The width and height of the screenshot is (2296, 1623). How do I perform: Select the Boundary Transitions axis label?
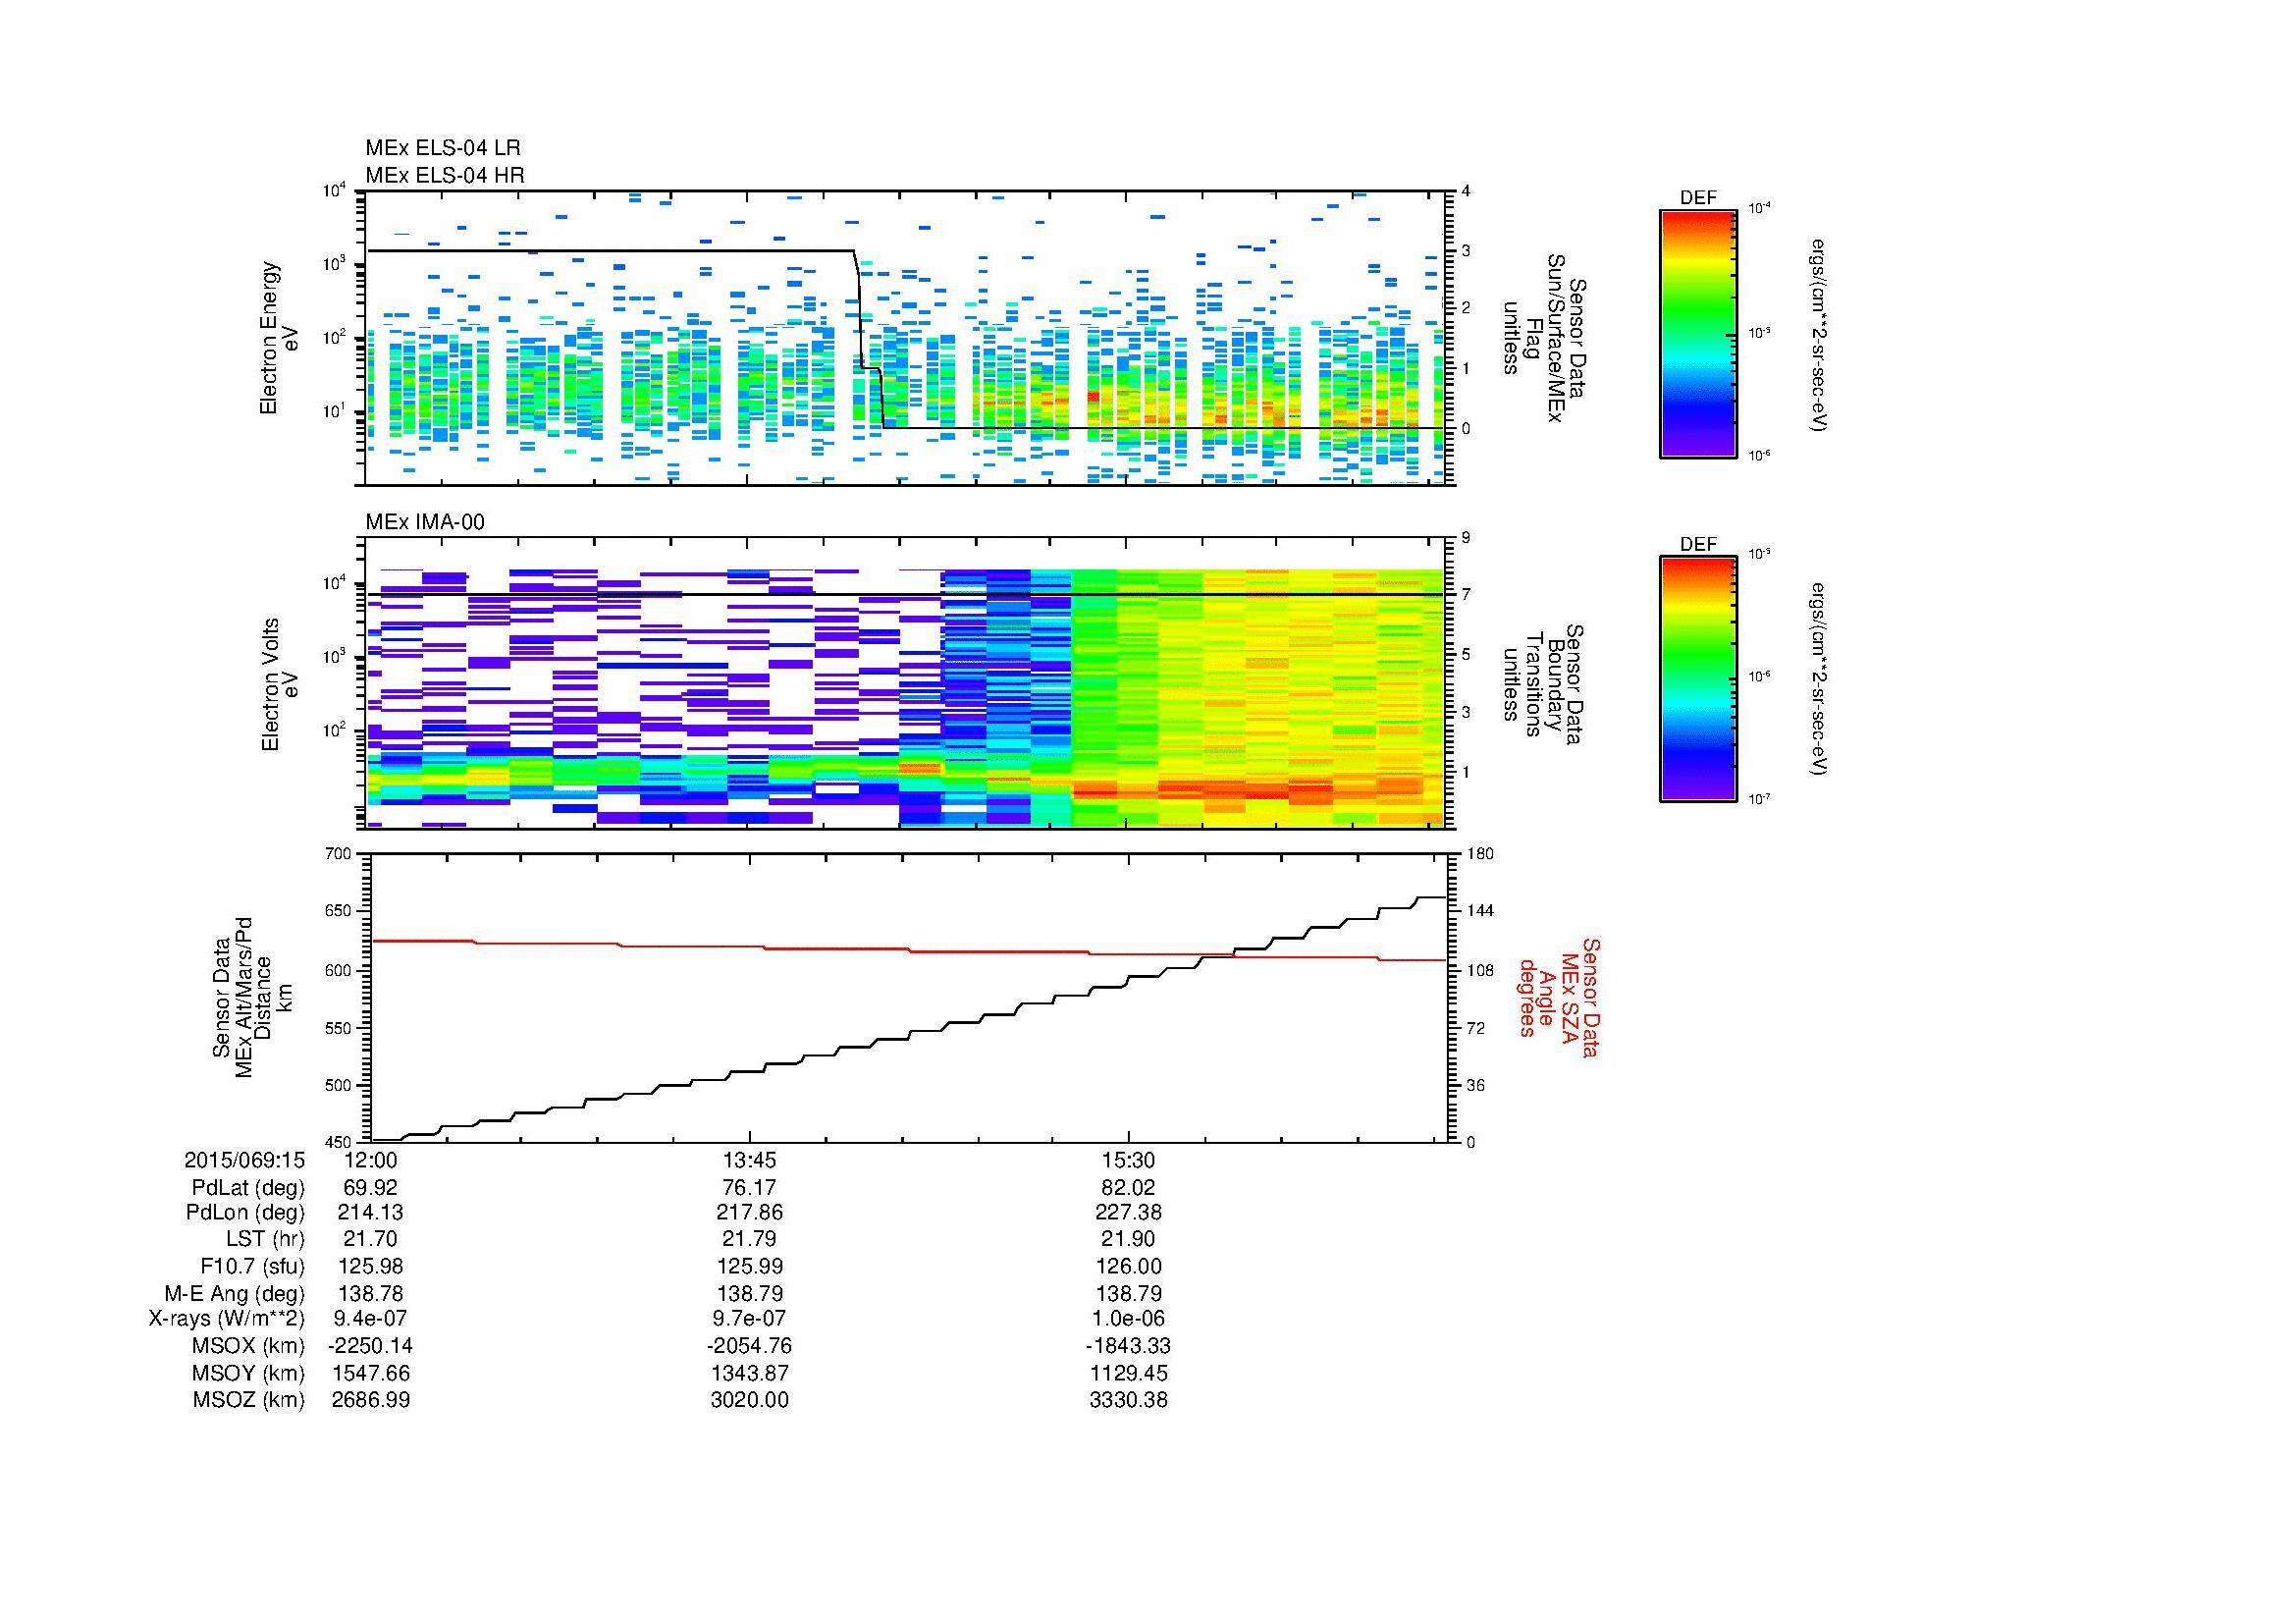(x=1544, y=685)
